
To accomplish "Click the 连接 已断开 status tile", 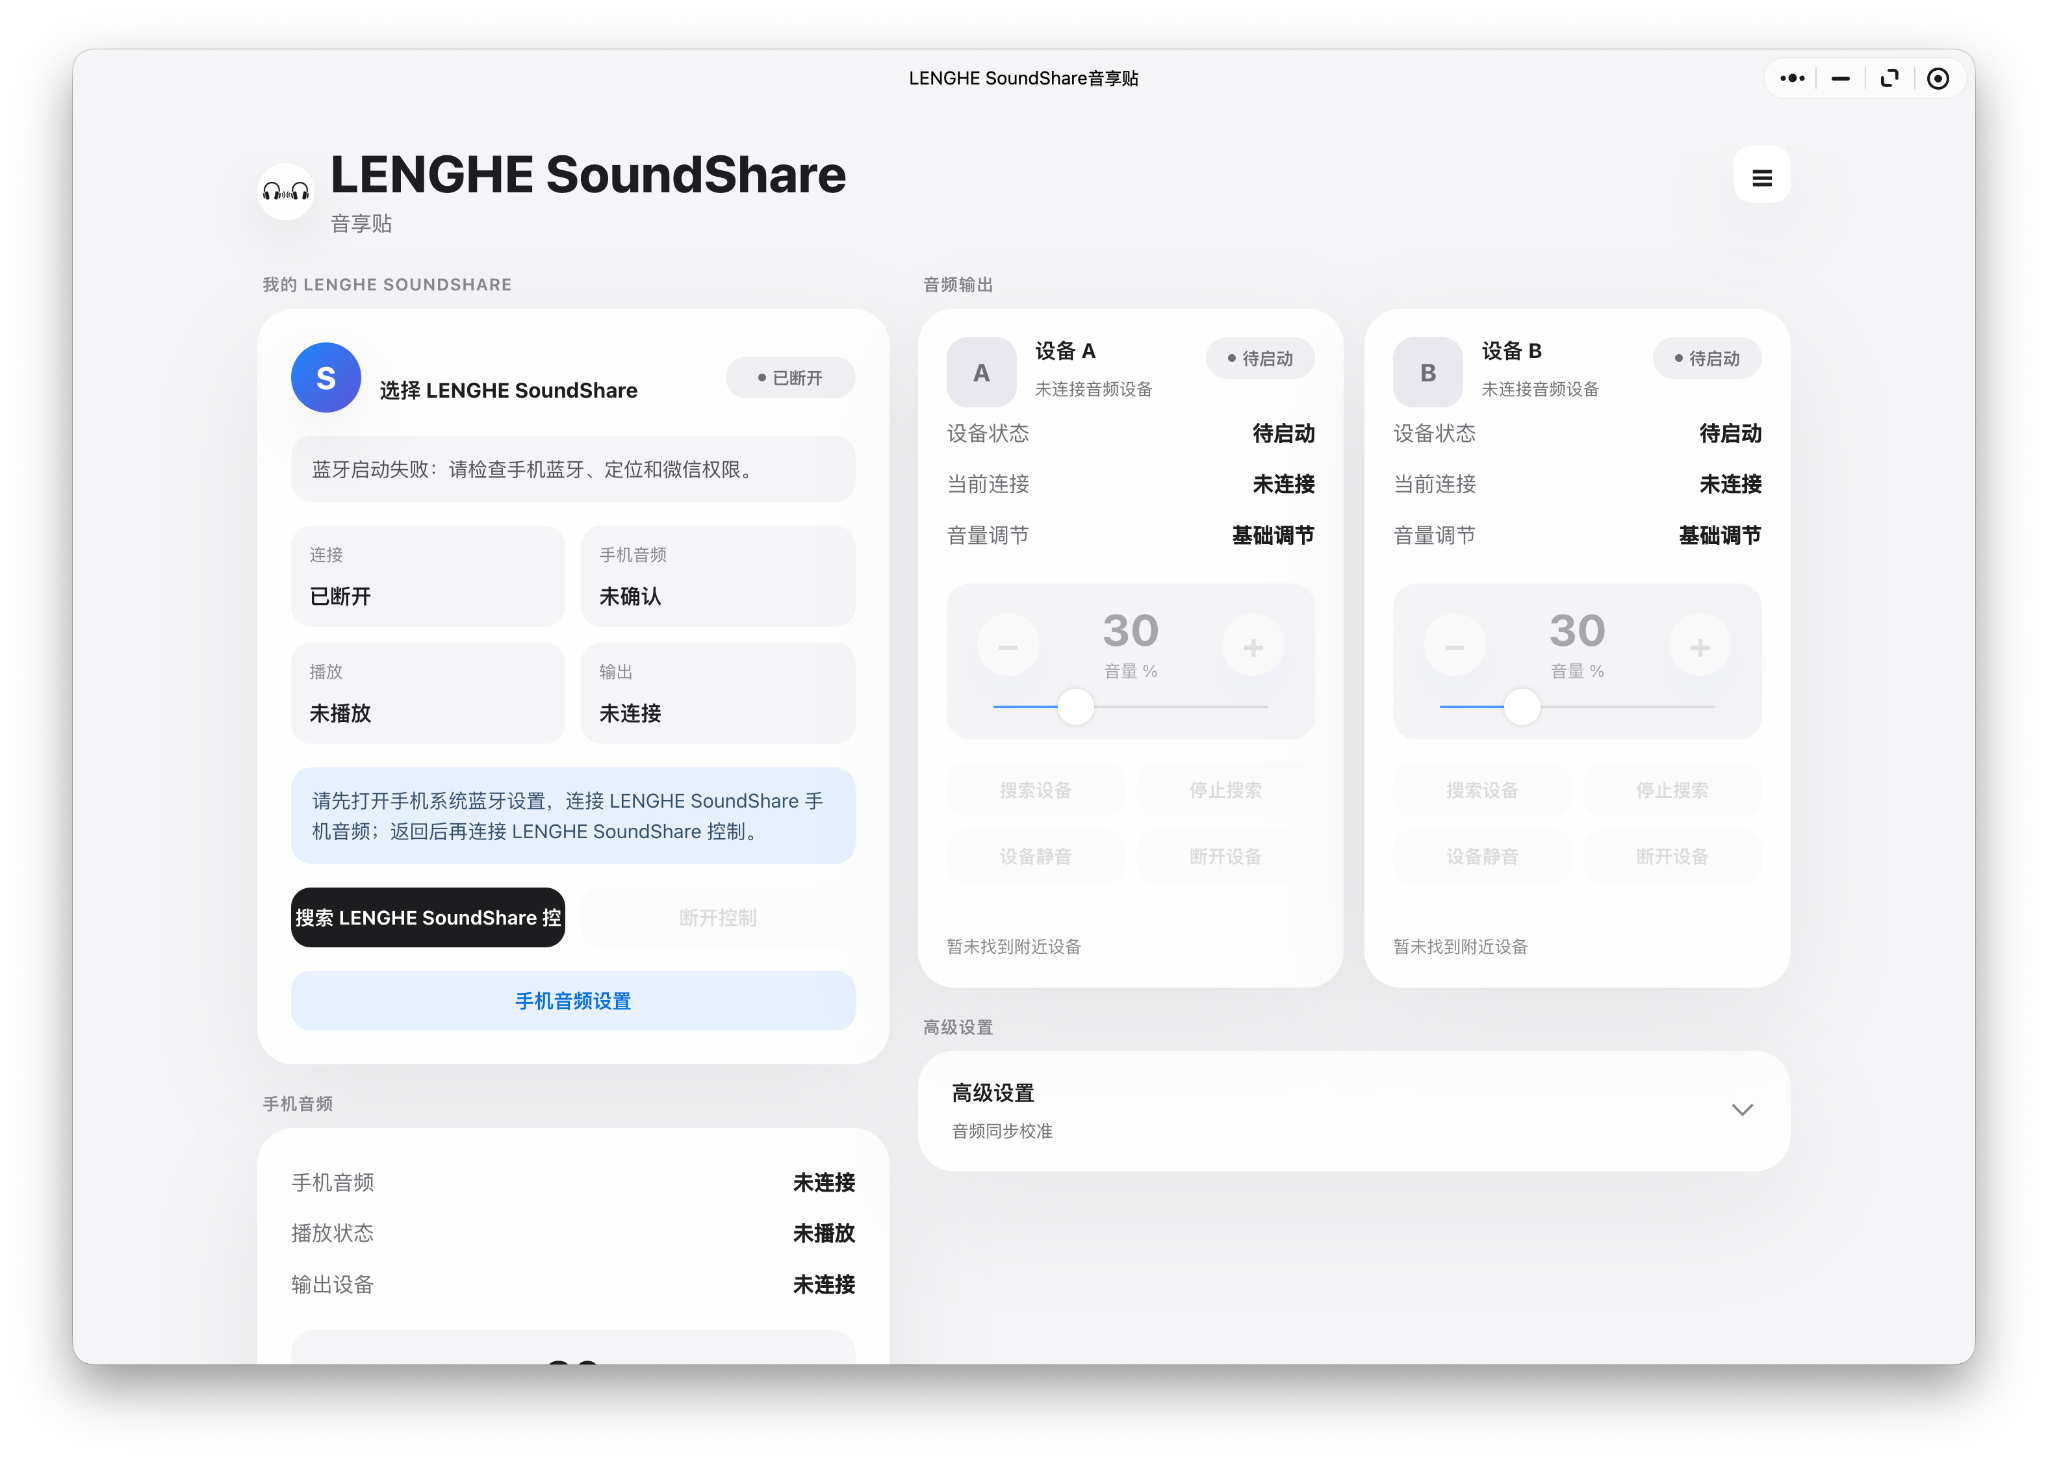I will click(x=428, y=576).
